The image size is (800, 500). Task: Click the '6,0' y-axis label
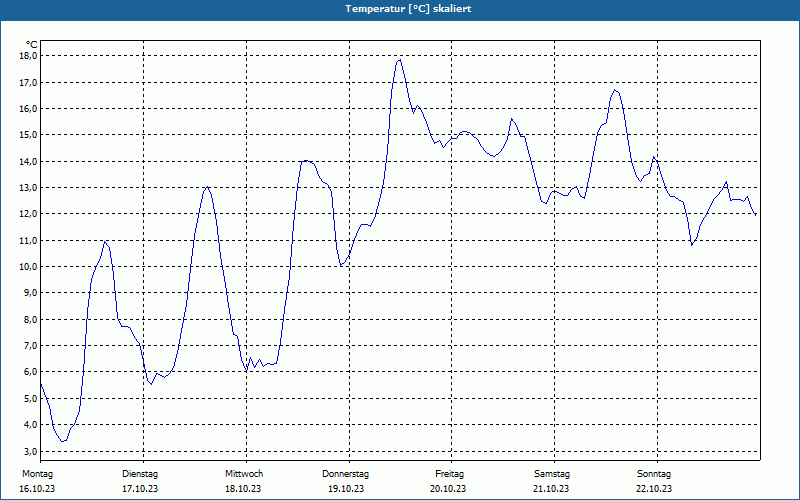pos(30,372)
